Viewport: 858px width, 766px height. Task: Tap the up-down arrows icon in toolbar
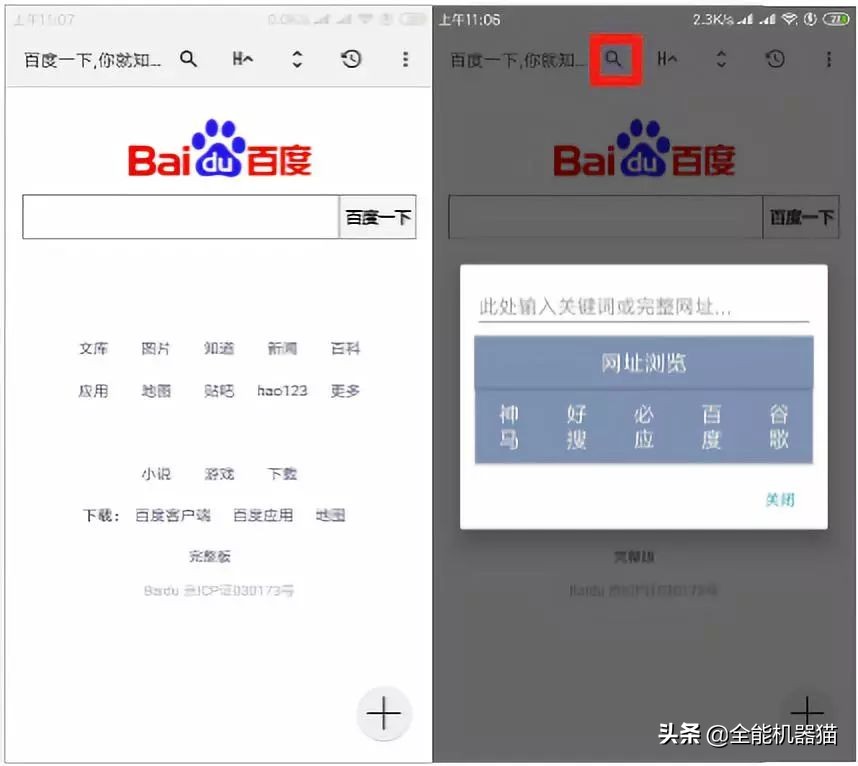point(296,60)
